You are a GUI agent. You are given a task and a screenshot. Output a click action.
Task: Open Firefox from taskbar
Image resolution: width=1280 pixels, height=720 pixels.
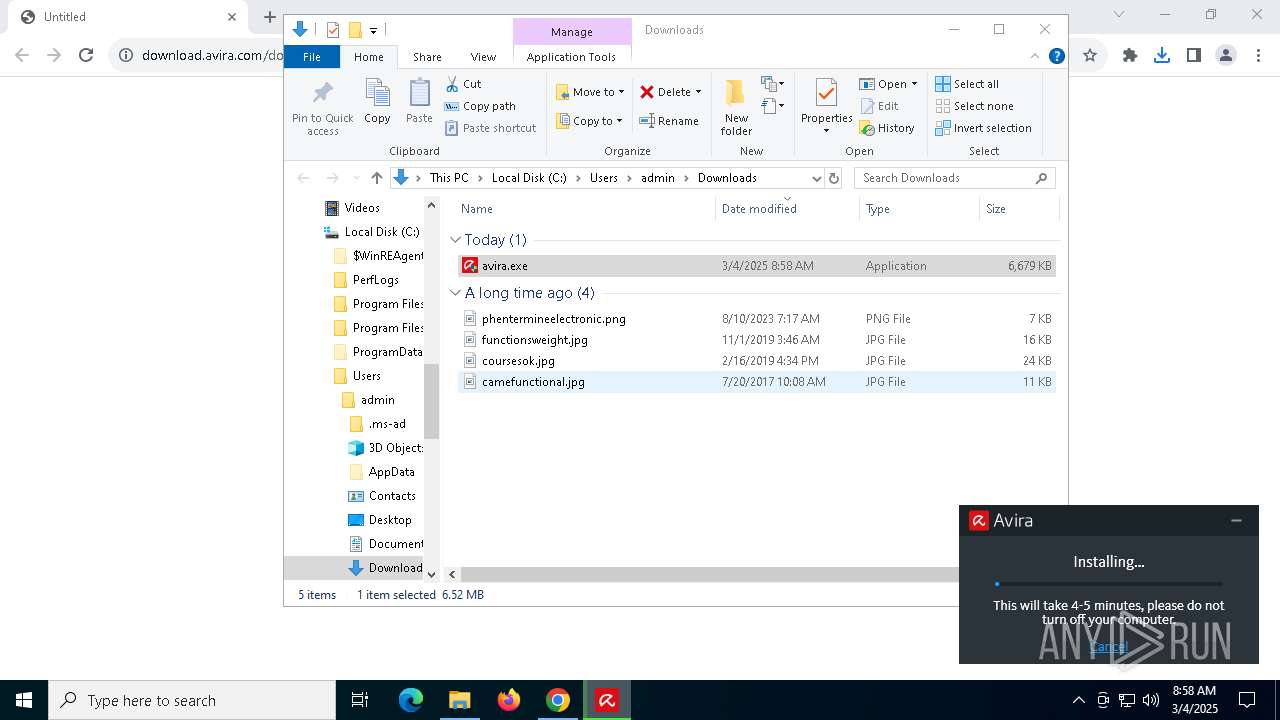[x=509, y=700]
